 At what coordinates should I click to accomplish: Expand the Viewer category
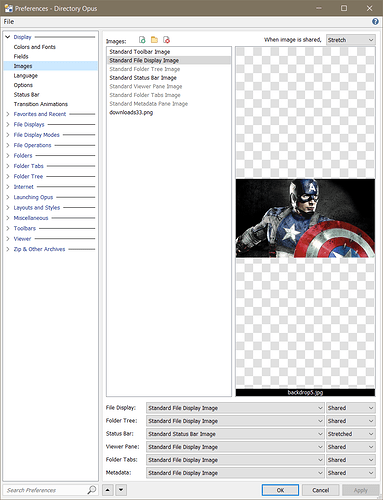tap(8, 239)
